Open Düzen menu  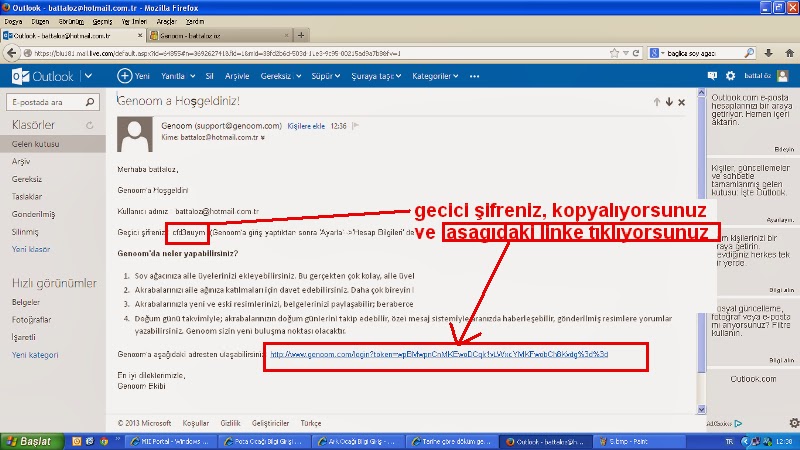coord(40,21)
